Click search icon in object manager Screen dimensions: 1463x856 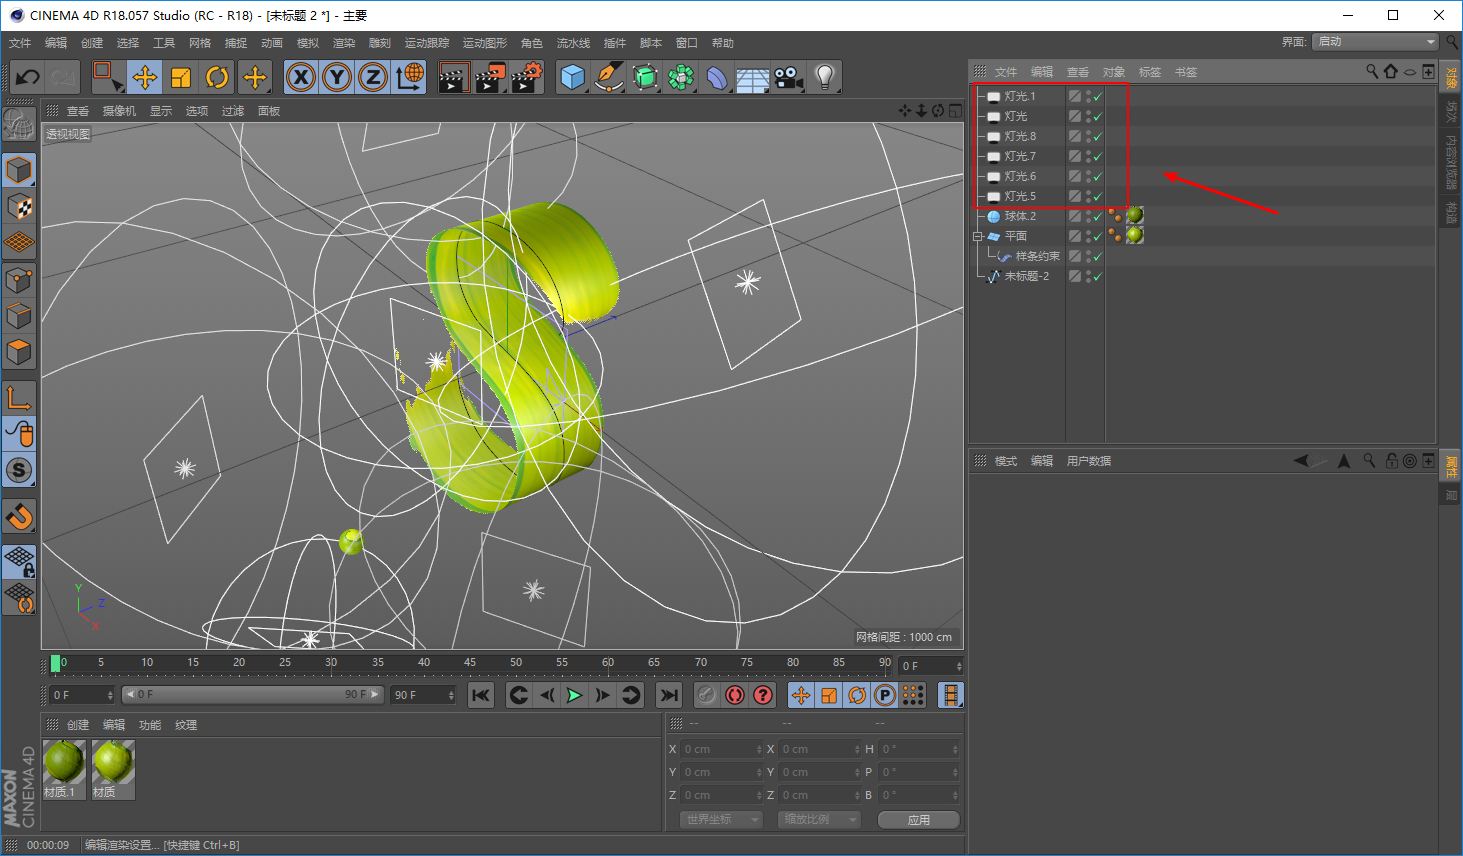(1372, 72)
